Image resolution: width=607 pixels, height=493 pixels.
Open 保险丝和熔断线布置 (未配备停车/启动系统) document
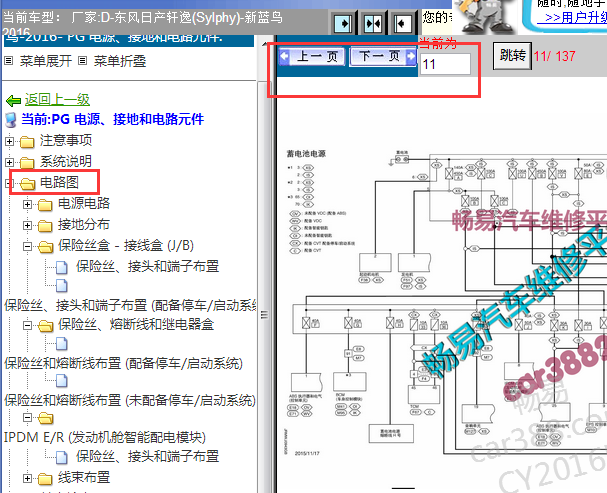(130, 400)
